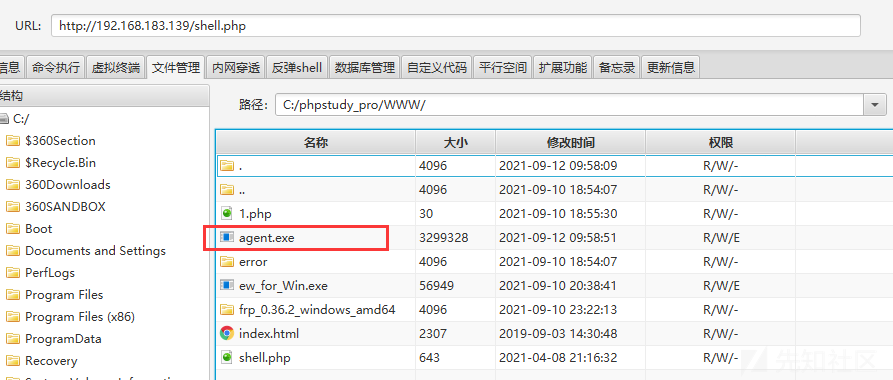893x380 pixels.
Task: Click the C:/ drive icon in tree
Action: pyautogui.click(x=5, y=119)
